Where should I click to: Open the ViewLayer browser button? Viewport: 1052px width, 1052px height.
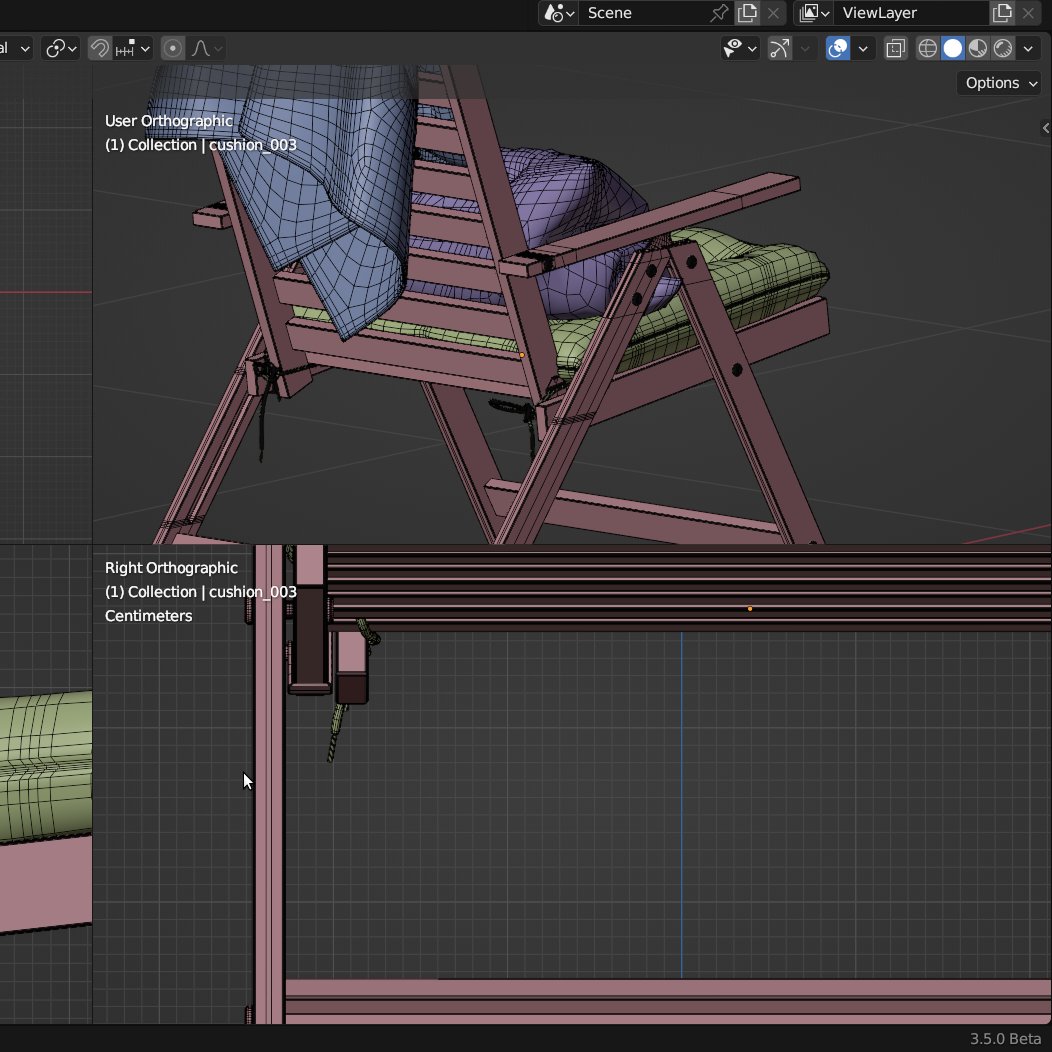[x=813, y=13]
